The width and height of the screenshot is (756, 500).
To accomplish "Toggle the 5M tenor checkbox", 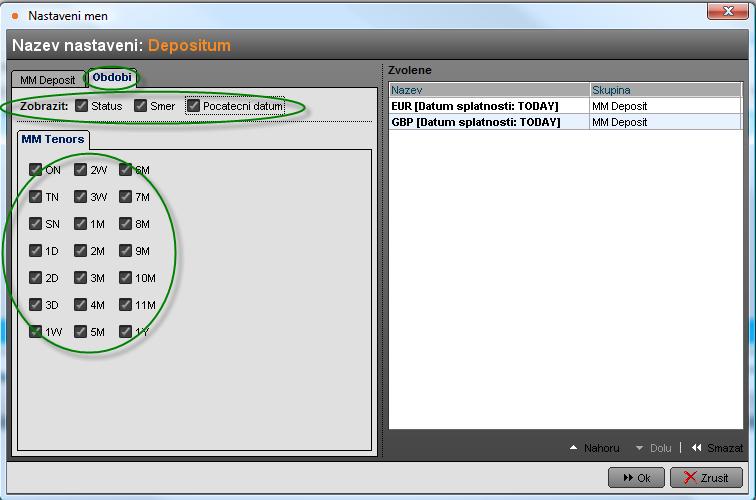I will click(81, 331).
